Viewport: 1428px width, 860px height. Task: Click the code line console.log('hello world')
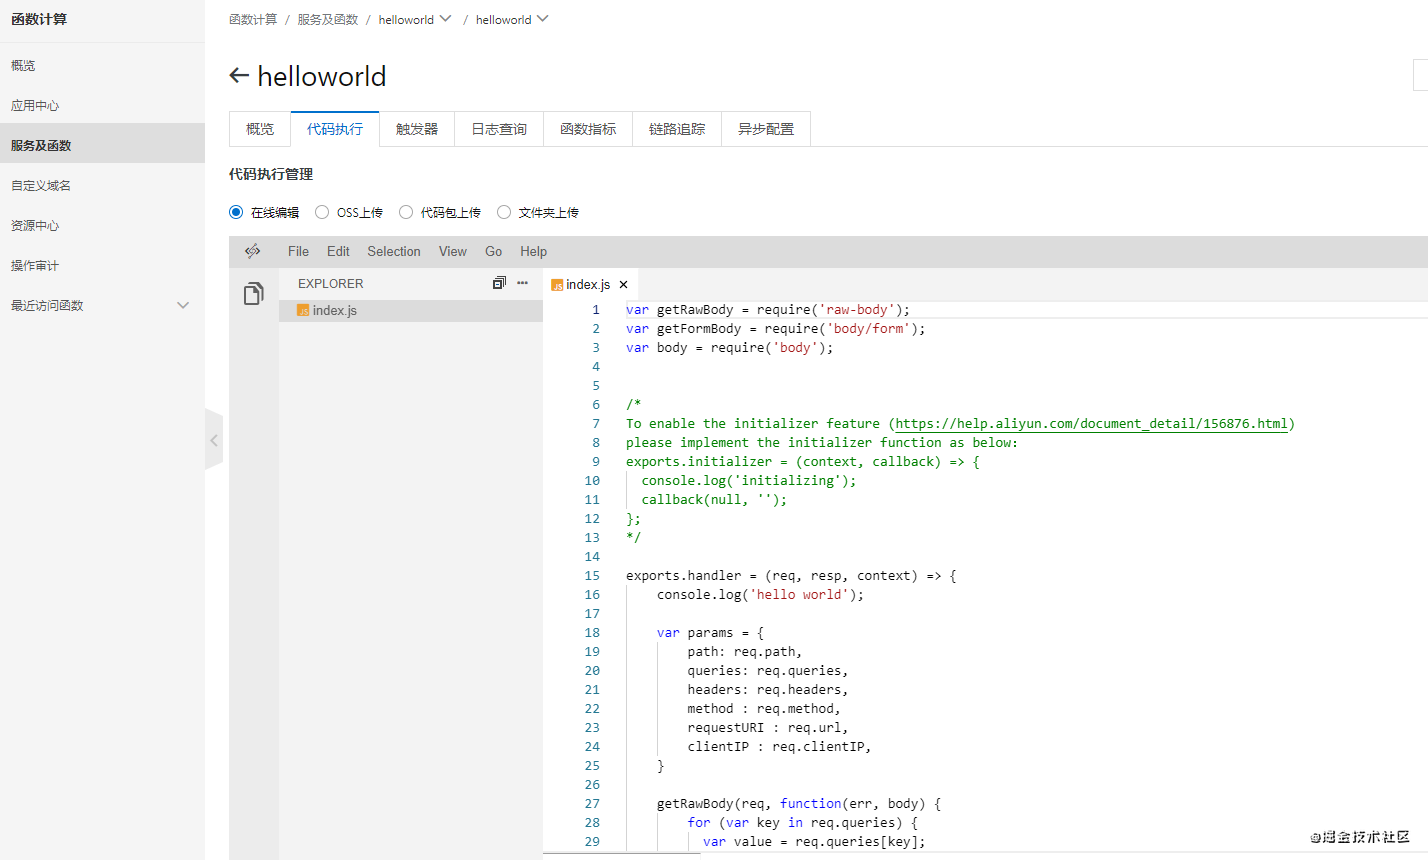760,595
